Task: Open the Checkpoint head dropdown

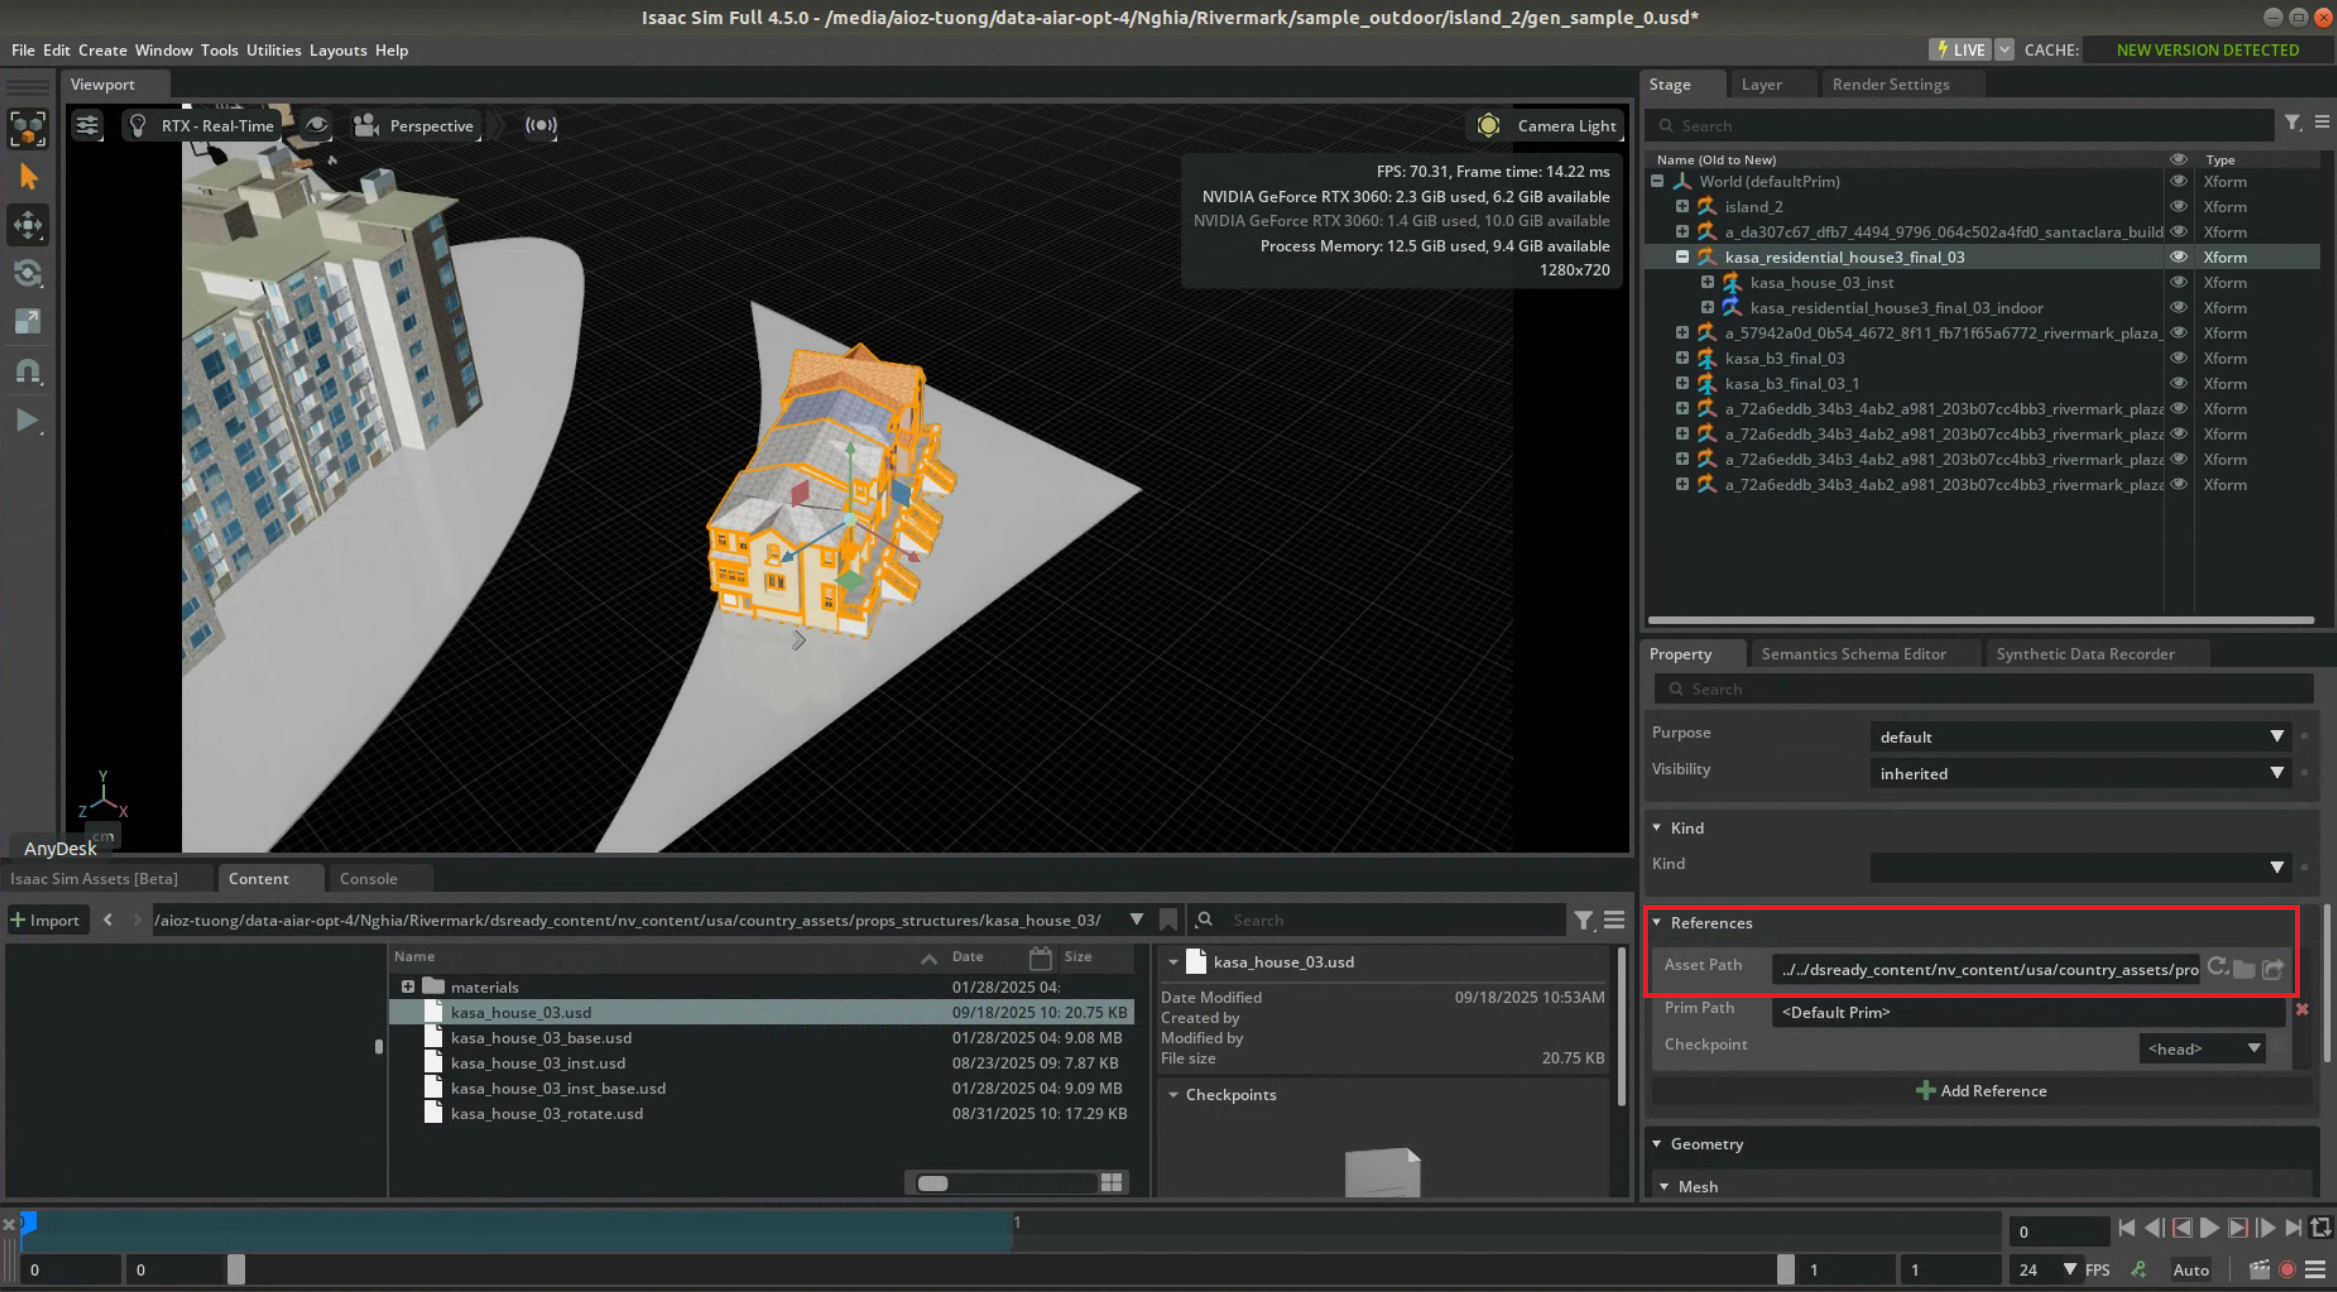Action: 2203,1049
